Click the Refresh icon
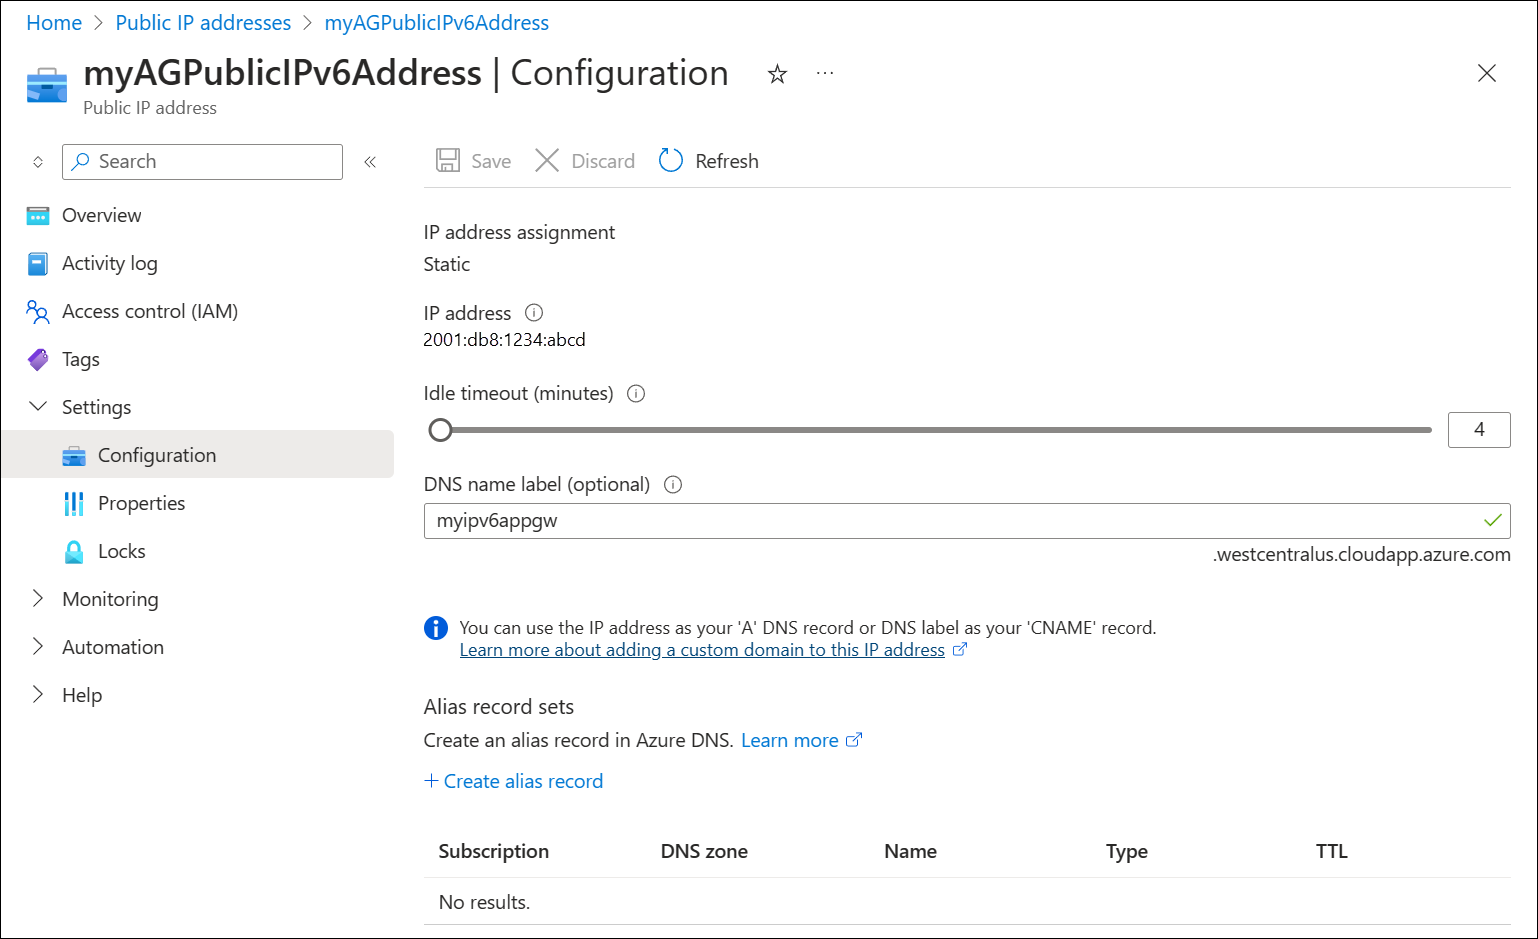 (x=670, y=160)
